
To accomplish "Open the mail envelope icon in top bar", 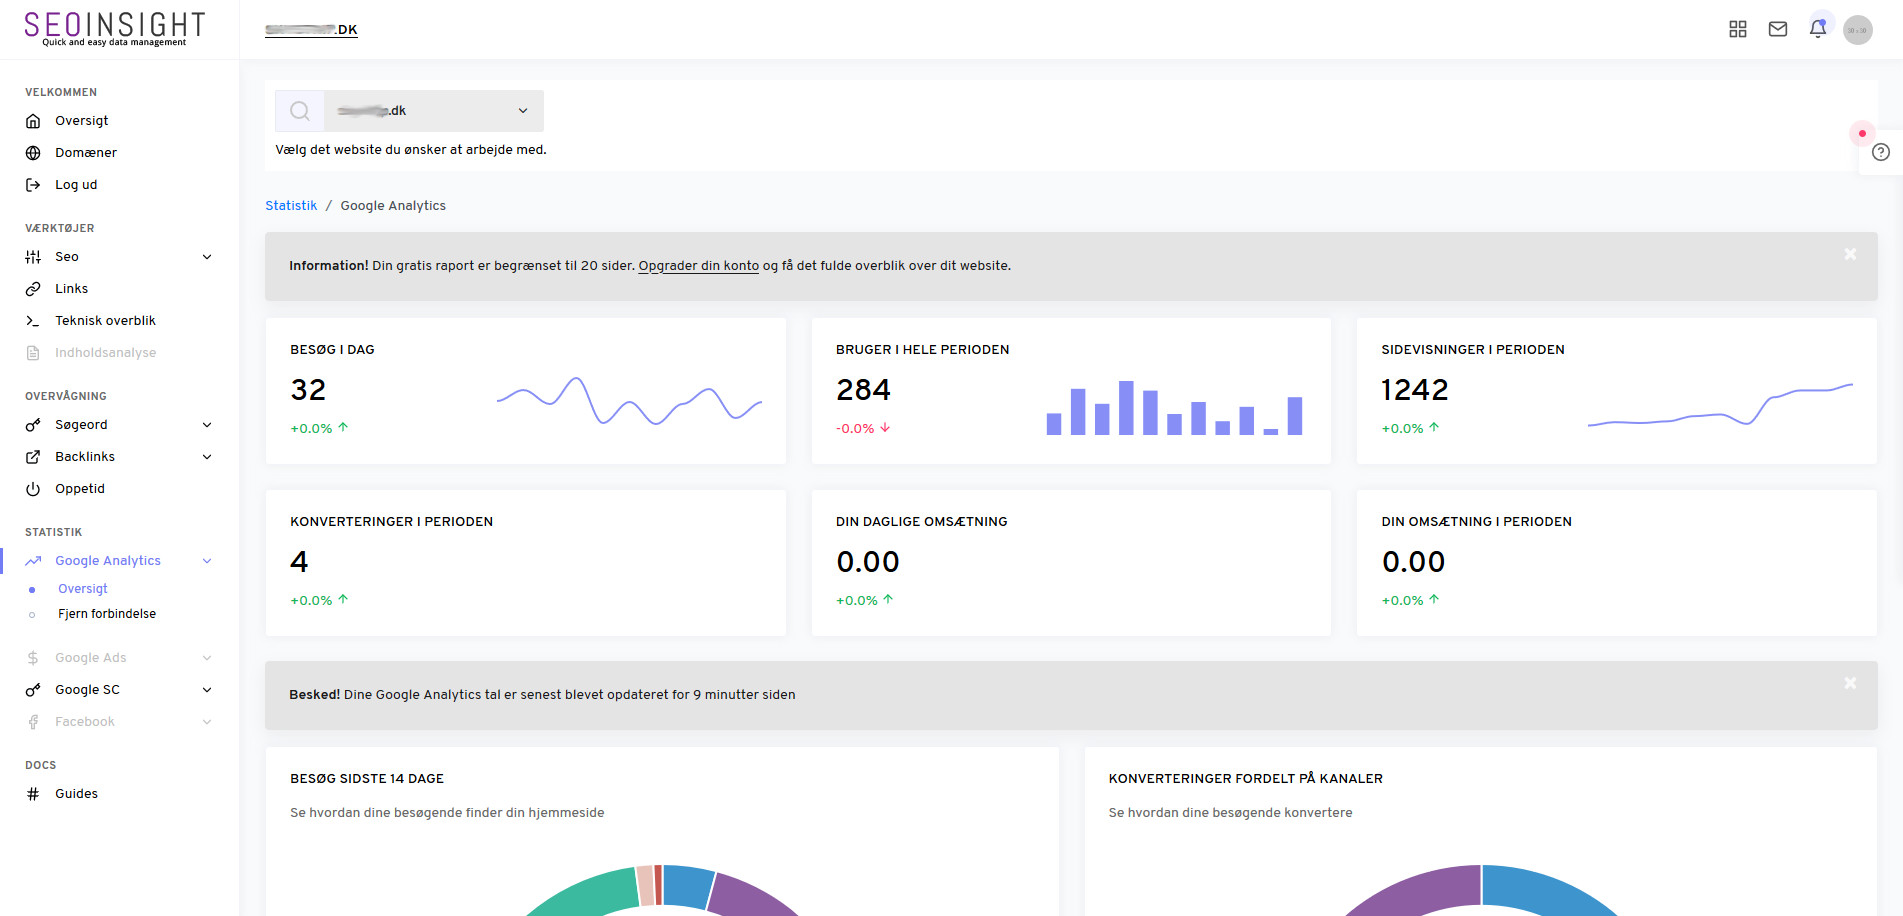I will [x=1778, y=29].
